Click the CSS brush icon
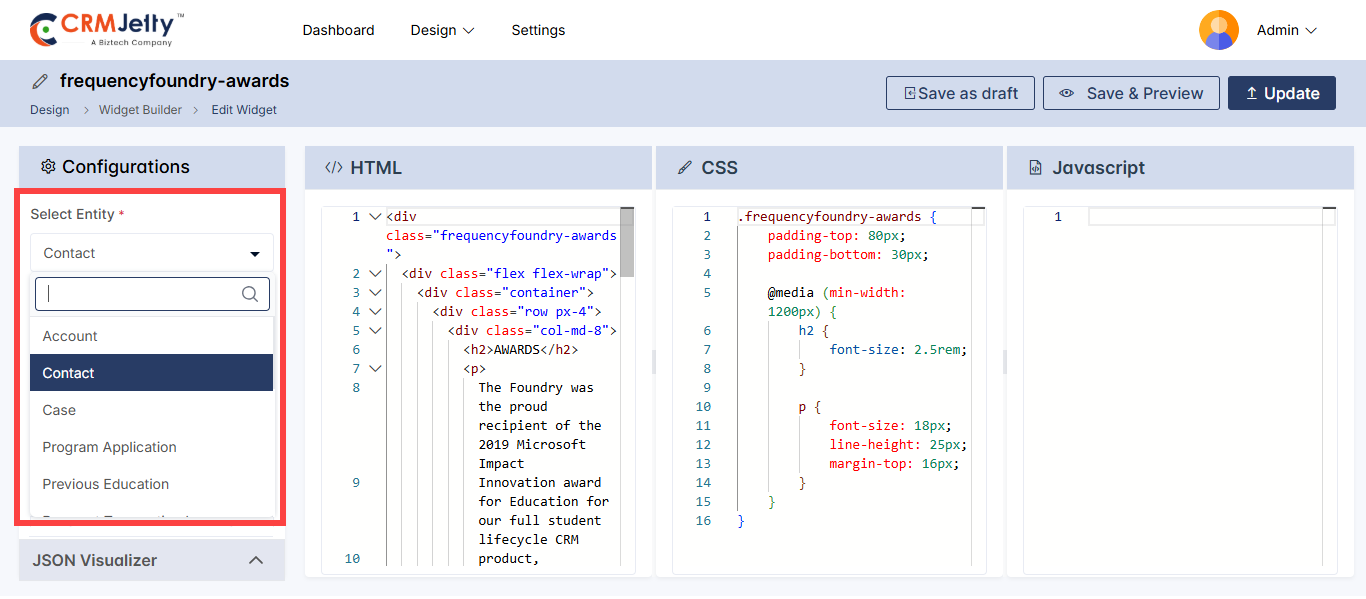Screen dimensions: 1366x599 (685, 168)
